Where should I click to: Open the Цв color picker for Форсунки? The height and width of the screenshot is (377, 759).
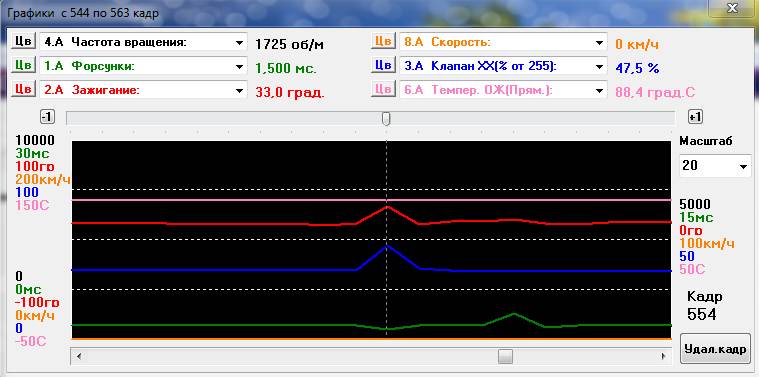click(23, 65)
